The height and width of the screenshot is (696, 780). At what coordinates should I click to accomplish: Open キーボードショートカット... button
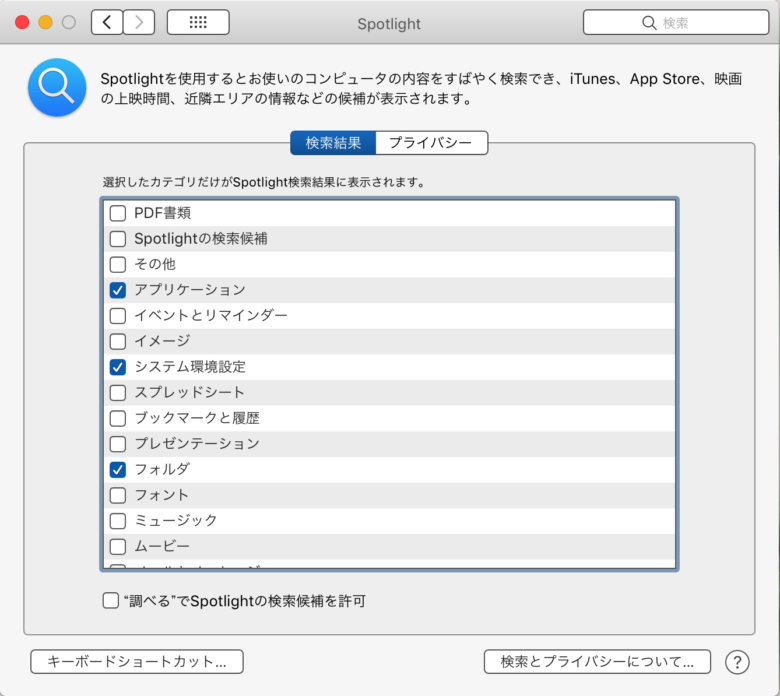137,662
